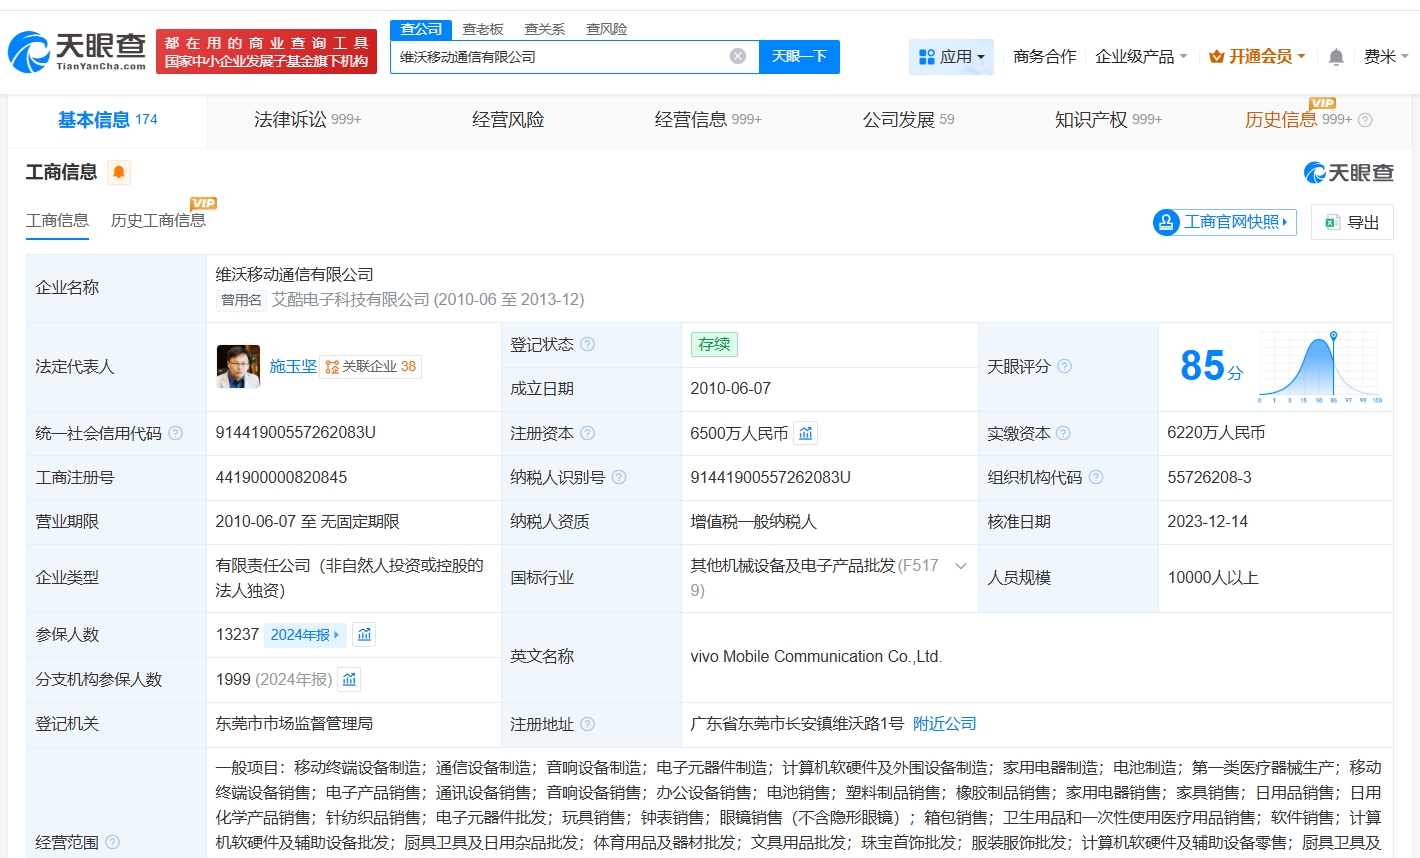Open the 关联企业 38 badge
This screenshot has width=1420, height=858.
click(x=371, y=367)
